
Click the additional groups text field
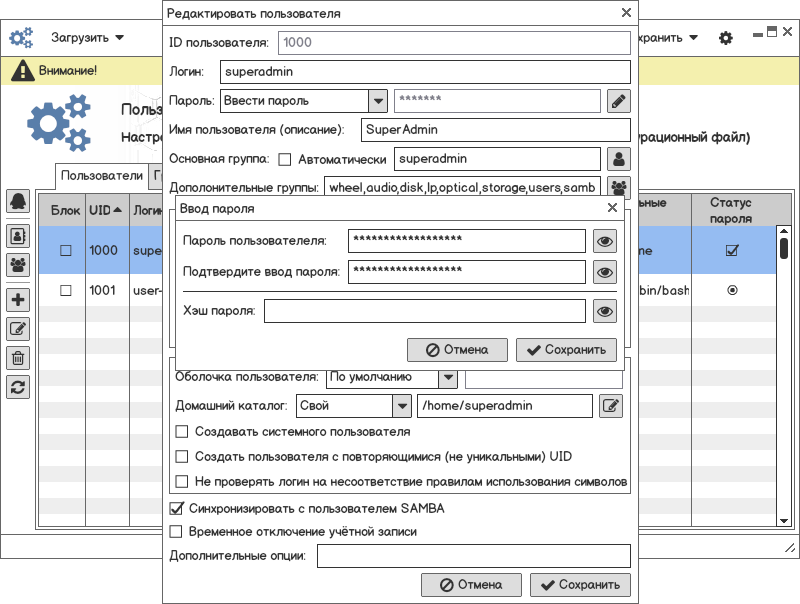(462, 187)
